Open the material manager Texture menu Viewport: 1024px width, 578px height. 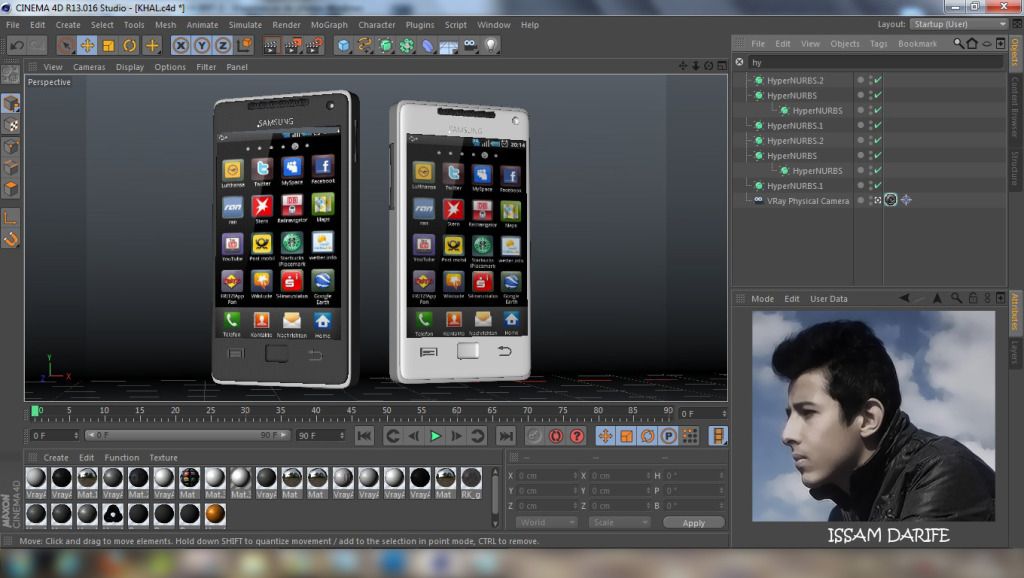click(163, 458)
